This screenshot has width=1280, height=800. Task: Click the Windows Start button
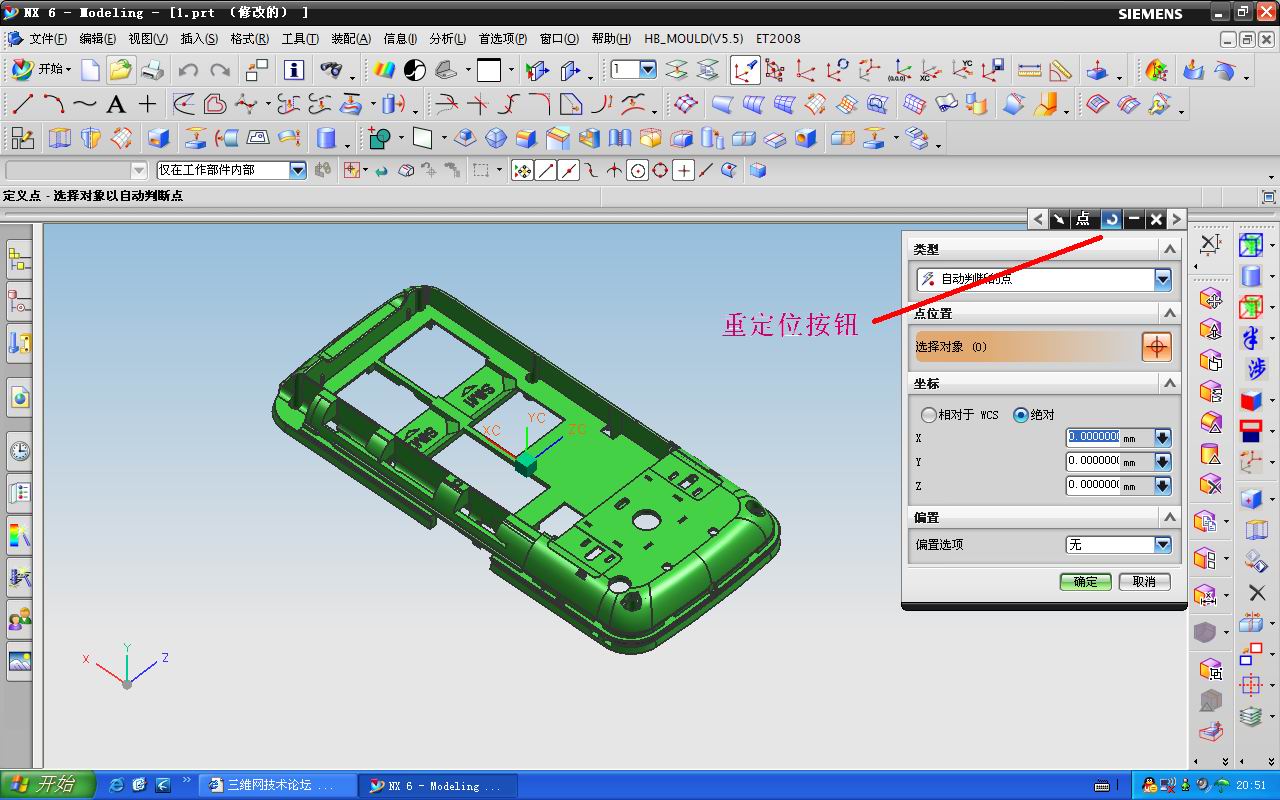pyautogui.click(x=48, y=785)
